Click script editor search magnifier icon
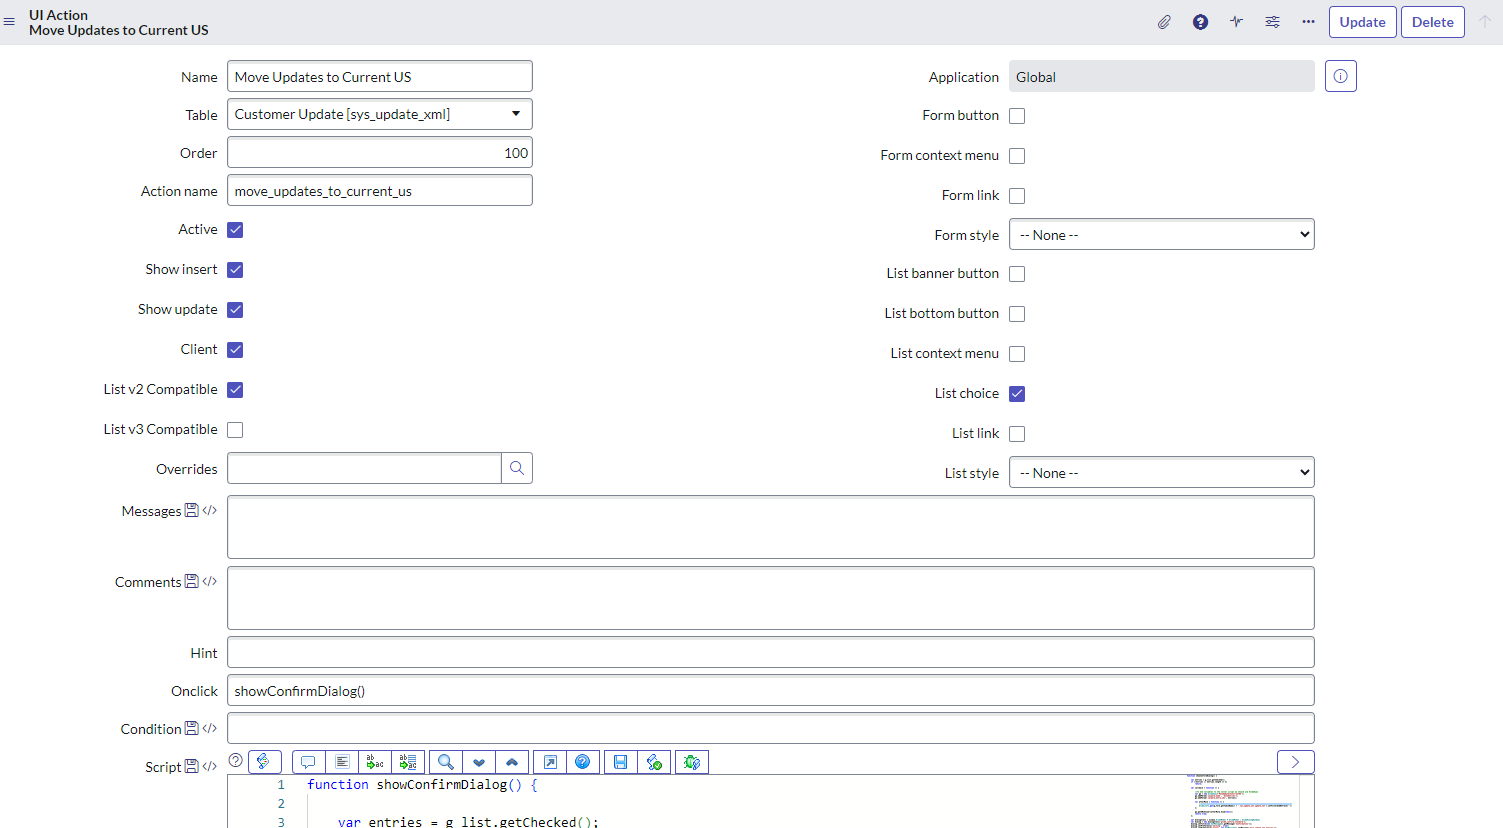The height and width of the screenshot is (828, 1503). pos(446,762)
